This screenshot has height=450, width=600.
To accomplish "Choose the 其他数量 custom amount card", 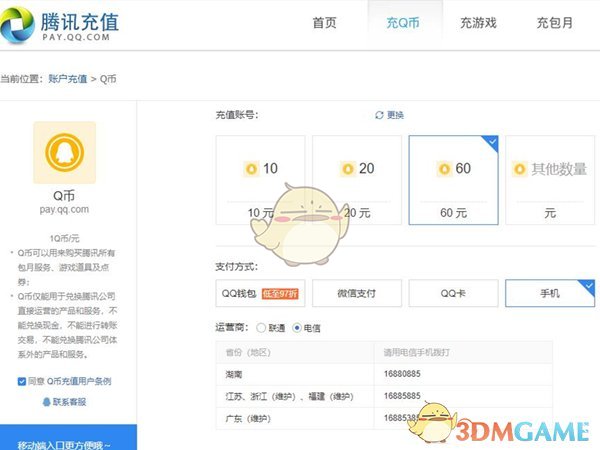I will pyautogui.click(x=550, y=180).
